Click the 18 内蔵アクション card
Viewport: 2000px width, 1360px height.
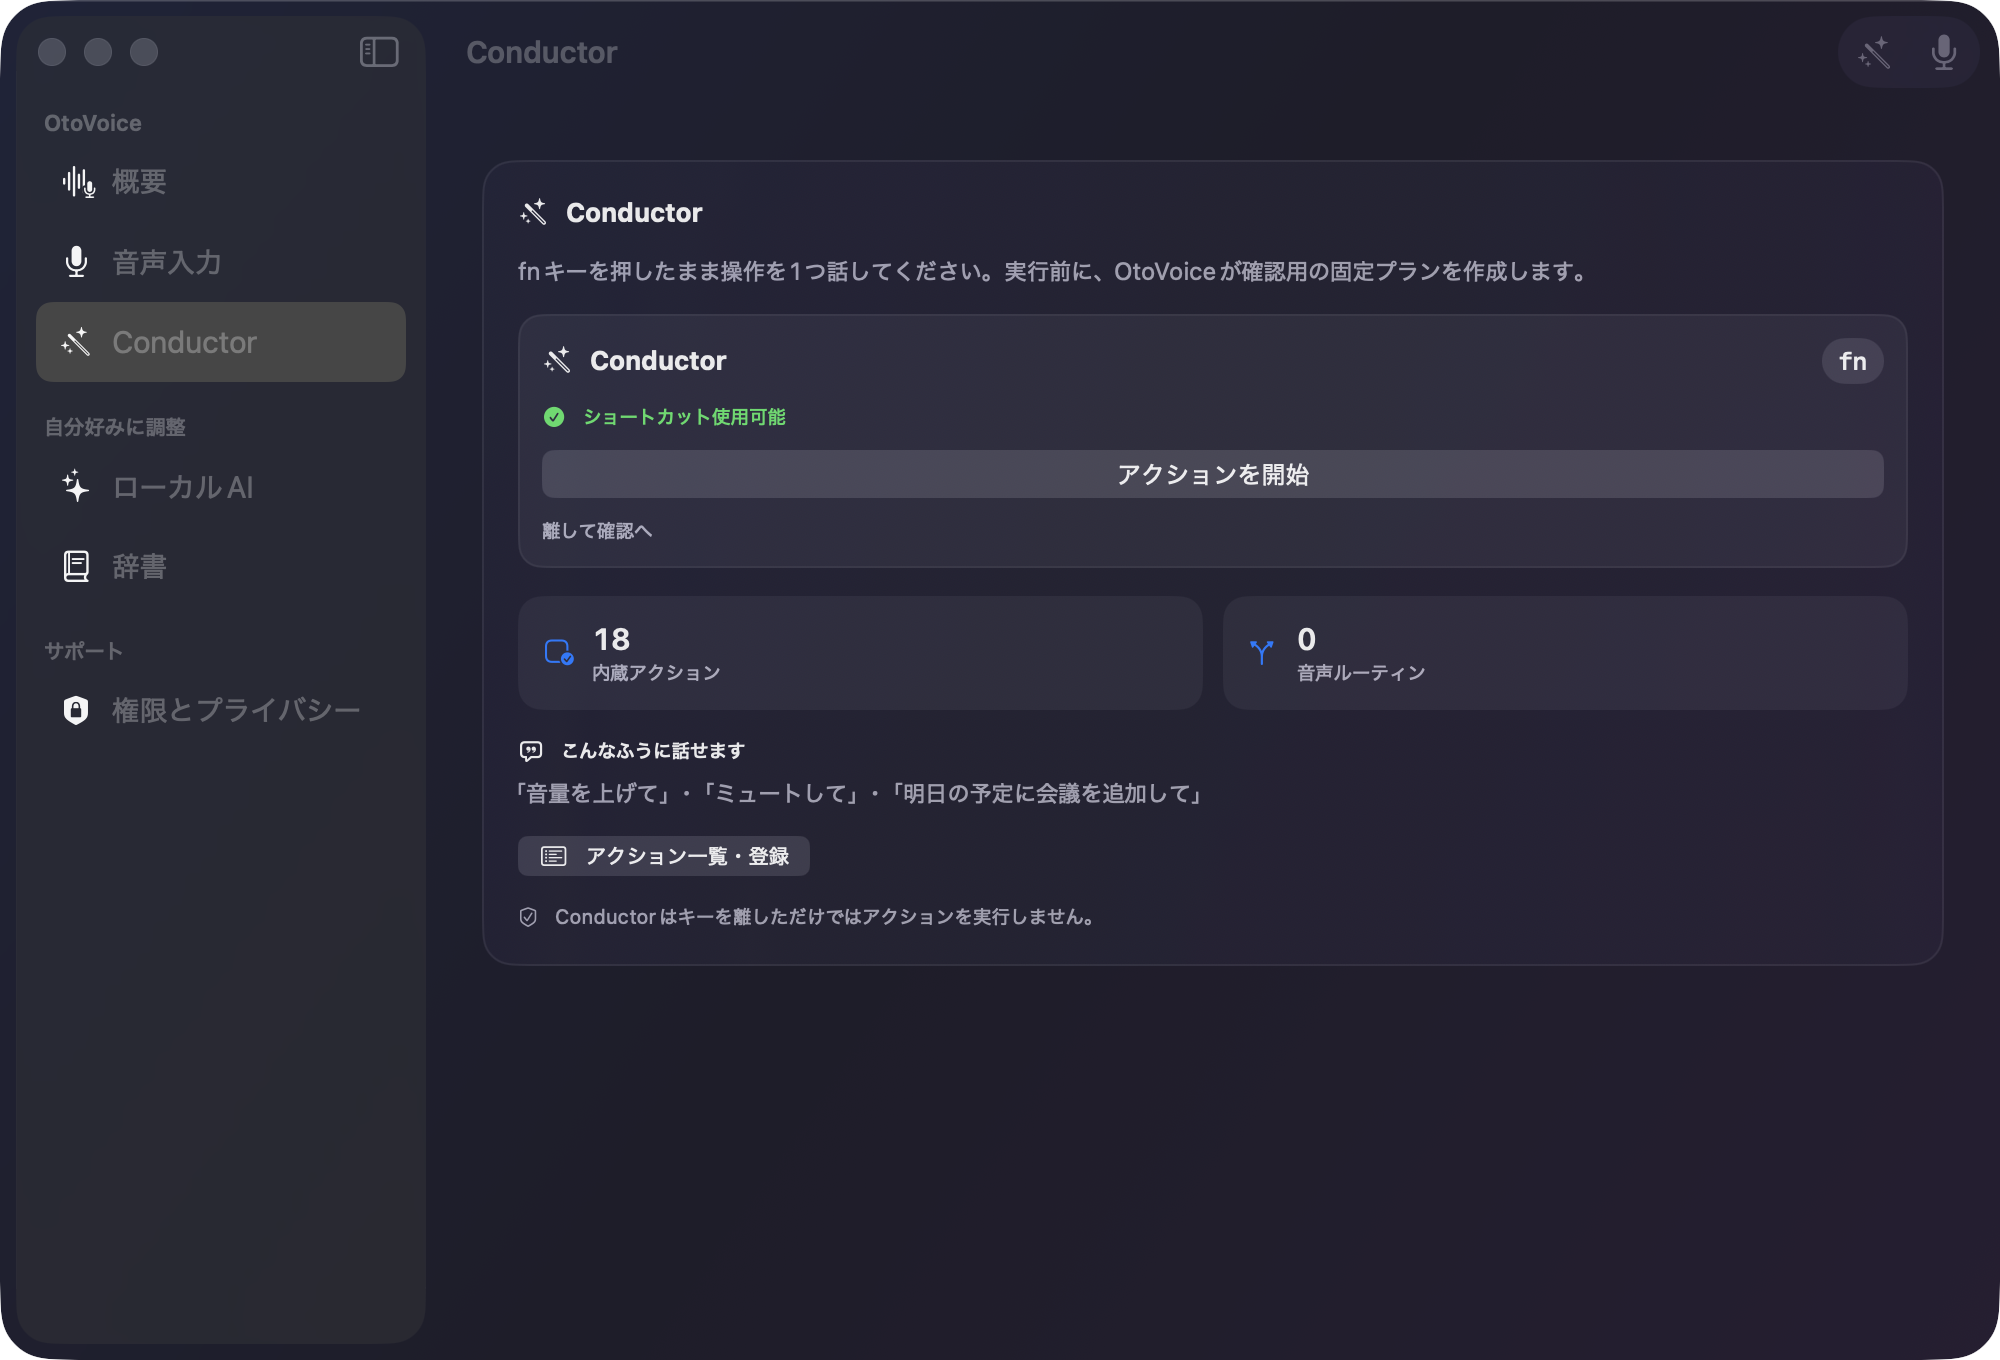click(860, 653)
